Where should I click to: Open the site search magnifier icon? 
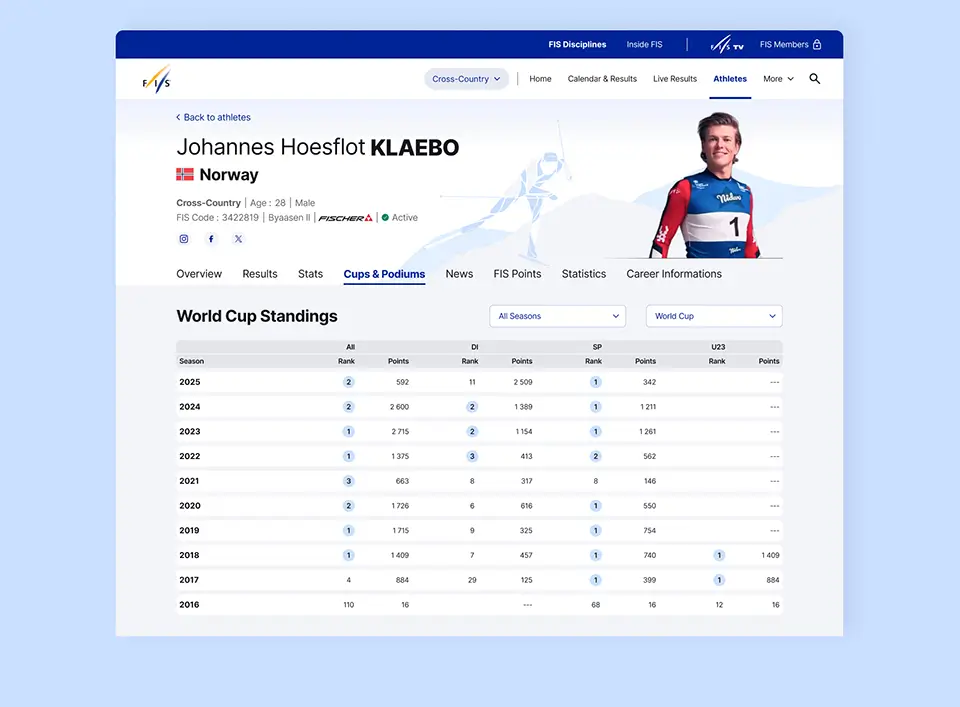(x=814, y=78)
